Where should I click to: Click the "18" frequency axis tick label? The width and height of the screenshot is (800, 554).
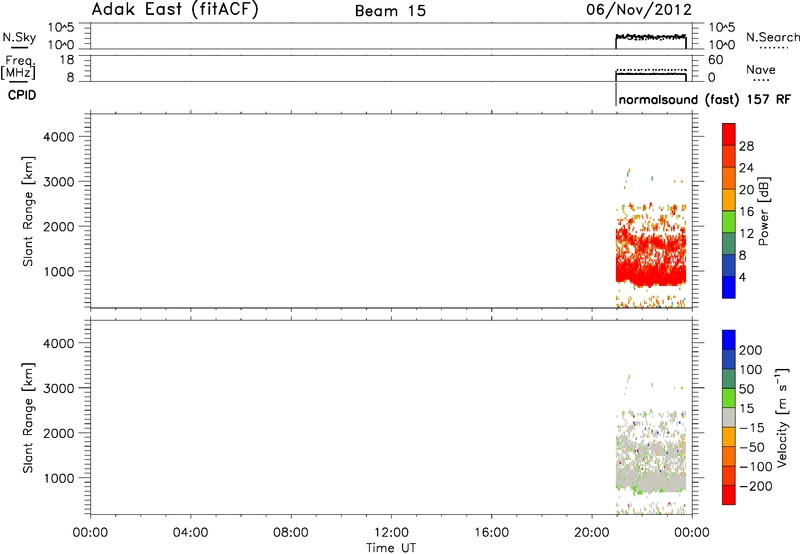point(67,60)
